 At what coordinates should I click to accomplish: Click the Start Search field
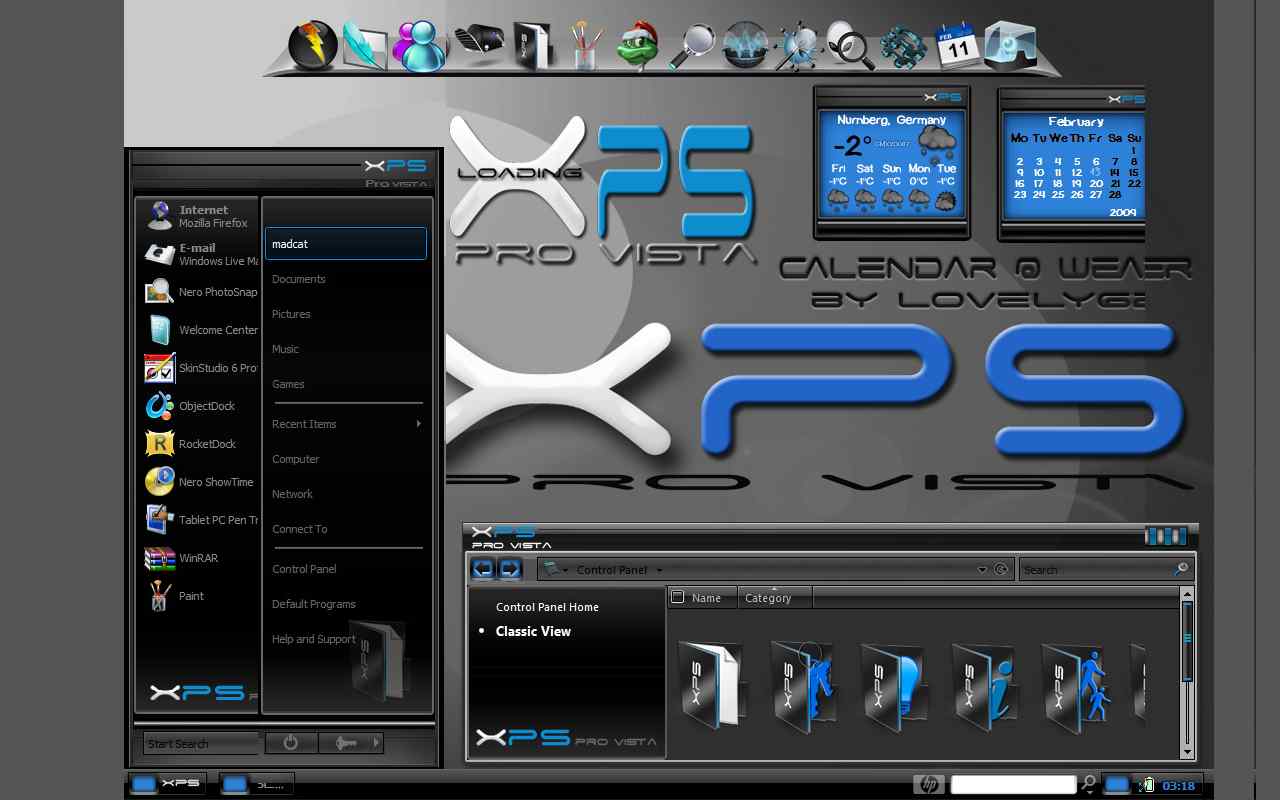coord(200,743)
